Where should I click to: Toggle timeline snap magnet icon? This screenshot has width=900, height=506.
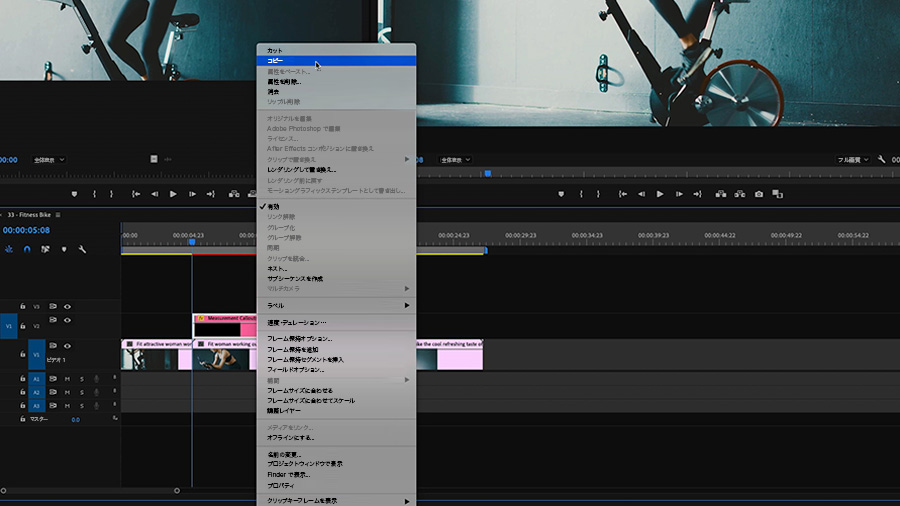(x=27, y=250)
